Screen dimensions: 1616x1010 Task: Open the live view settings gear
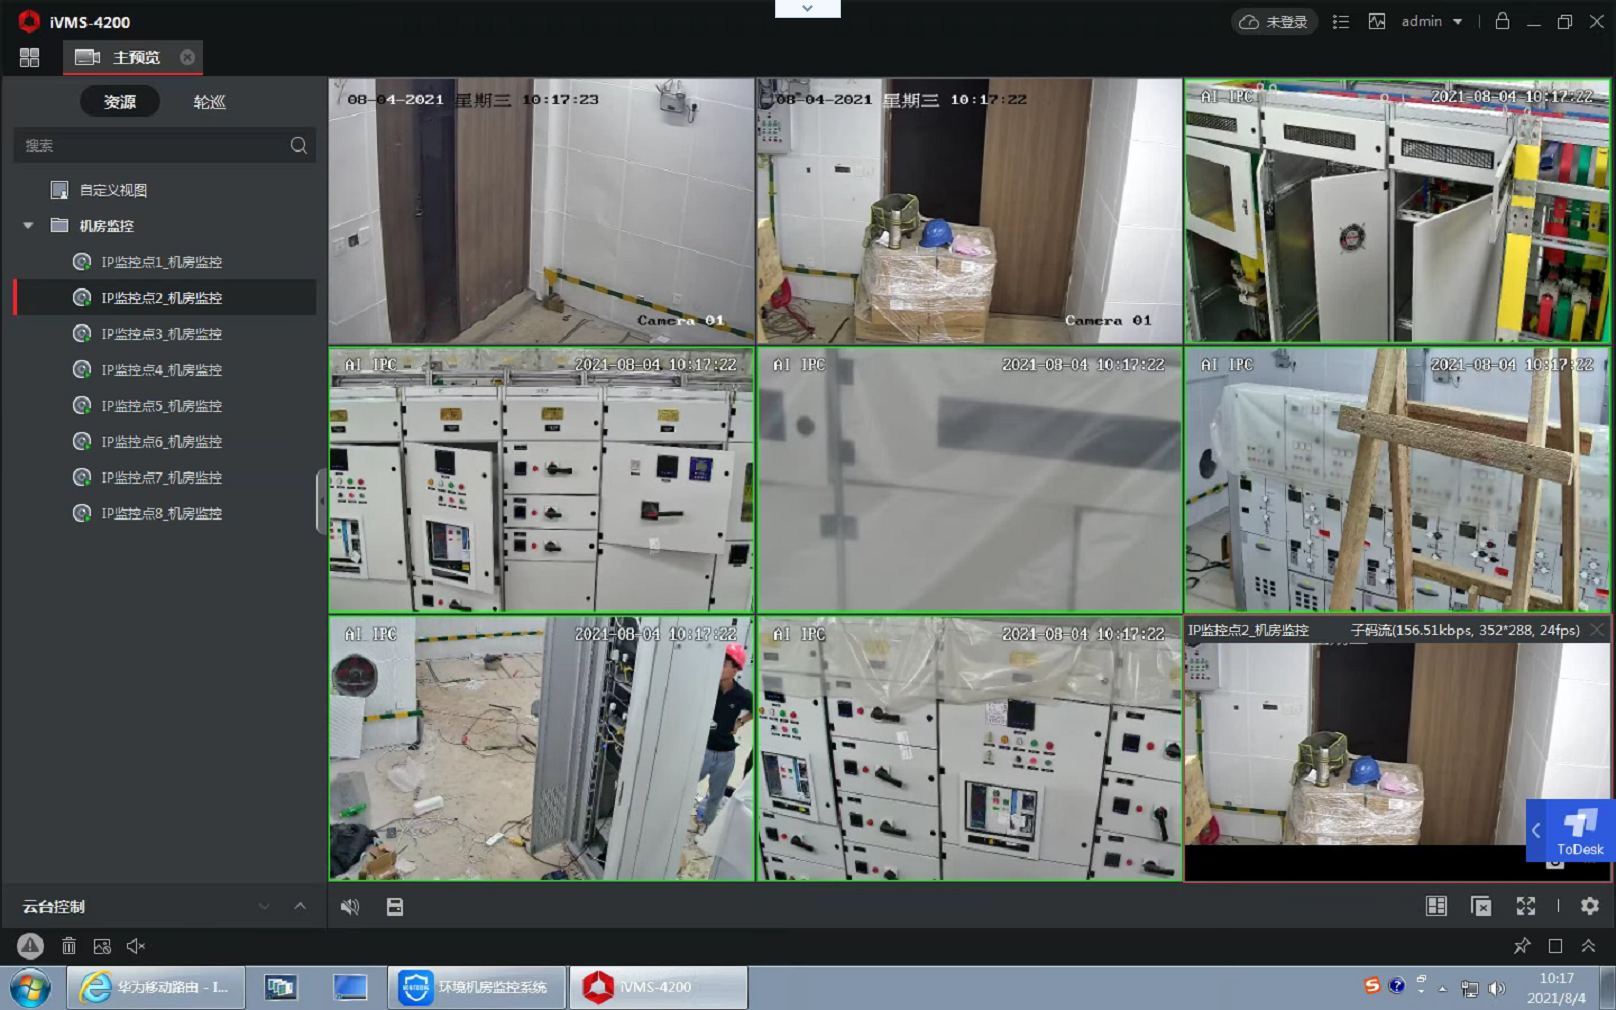pos(1589,906)
